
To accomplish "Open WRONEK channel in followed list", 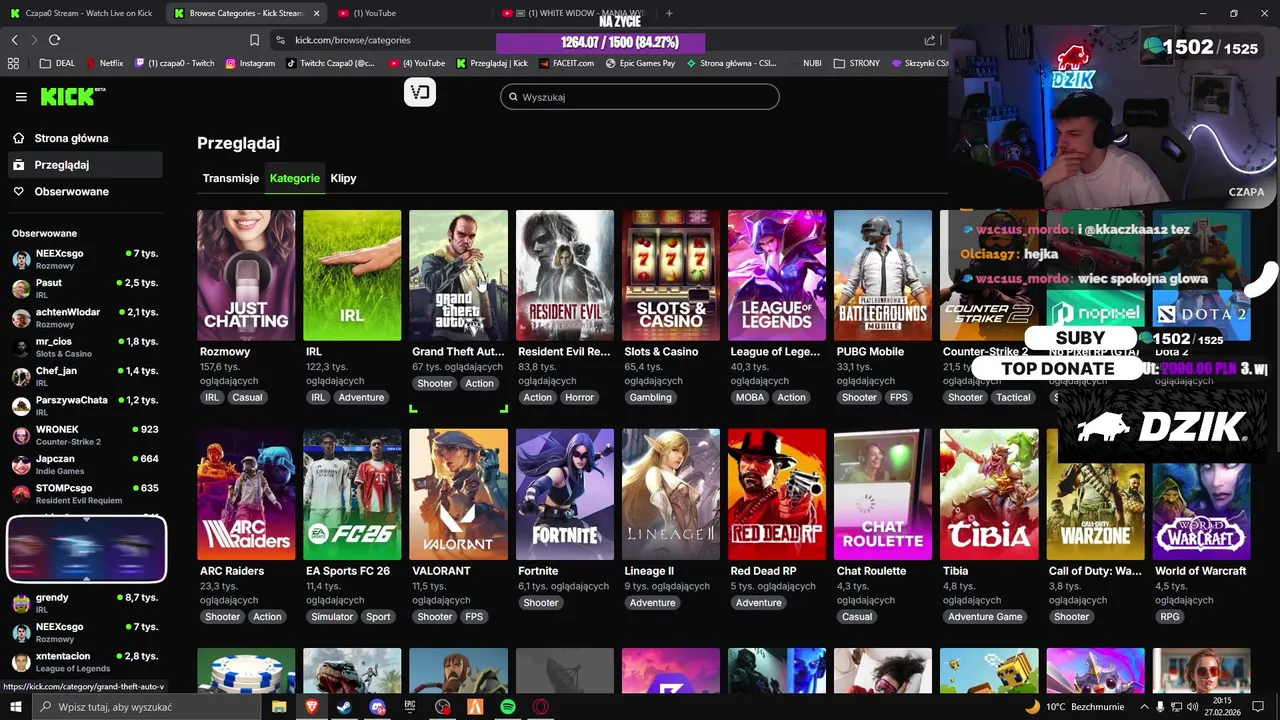I will pyautogui.click(x=85, y=435).
